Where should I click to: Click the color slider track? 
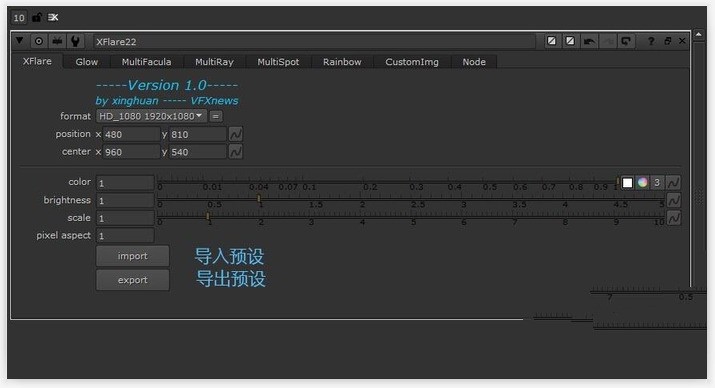[388, 182]
